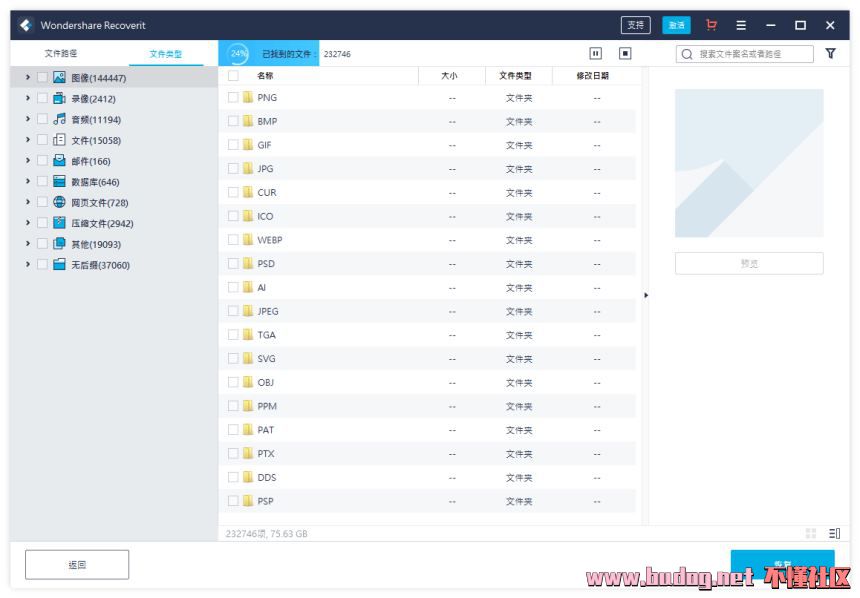Click the GIF folder icon

pos(248,144)
